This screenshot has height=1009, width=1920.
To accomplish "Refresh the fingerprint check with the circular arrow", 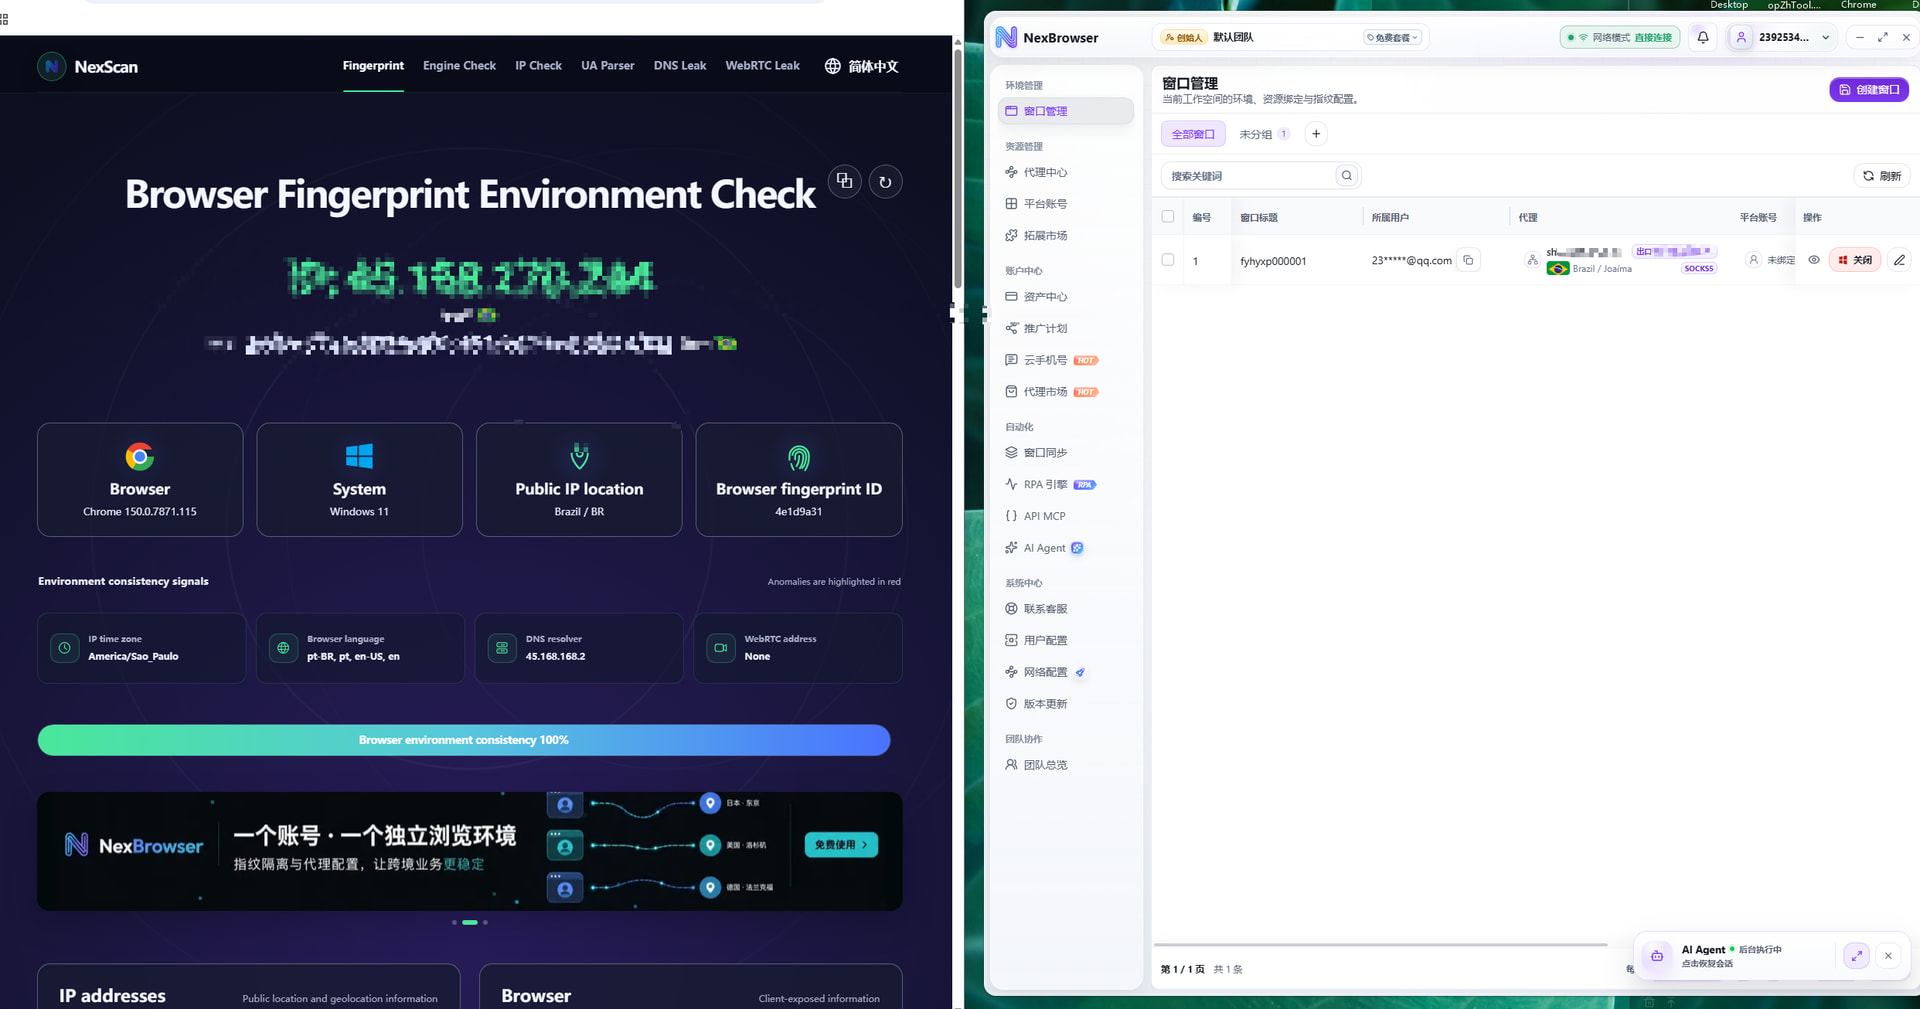I will point(885,182).
